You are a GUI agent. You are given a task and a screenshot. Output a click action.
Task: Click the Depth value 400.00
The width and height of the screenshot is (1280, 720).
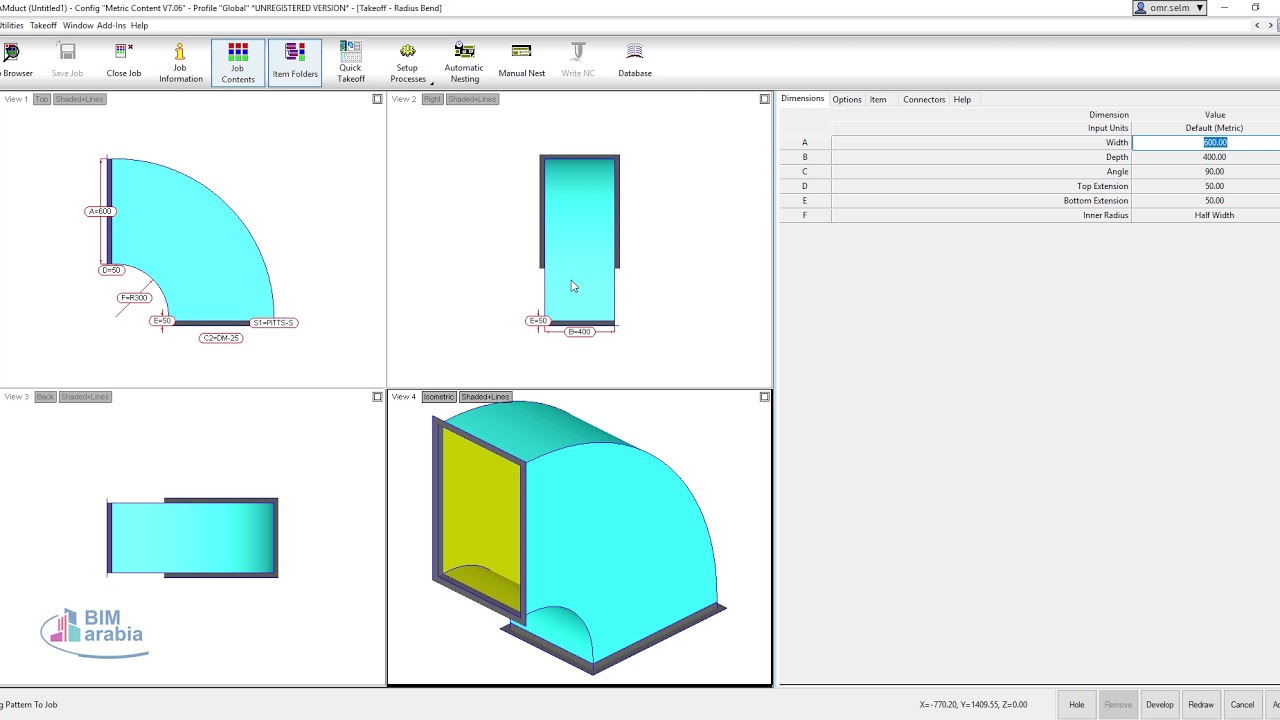click(1214, 157)
